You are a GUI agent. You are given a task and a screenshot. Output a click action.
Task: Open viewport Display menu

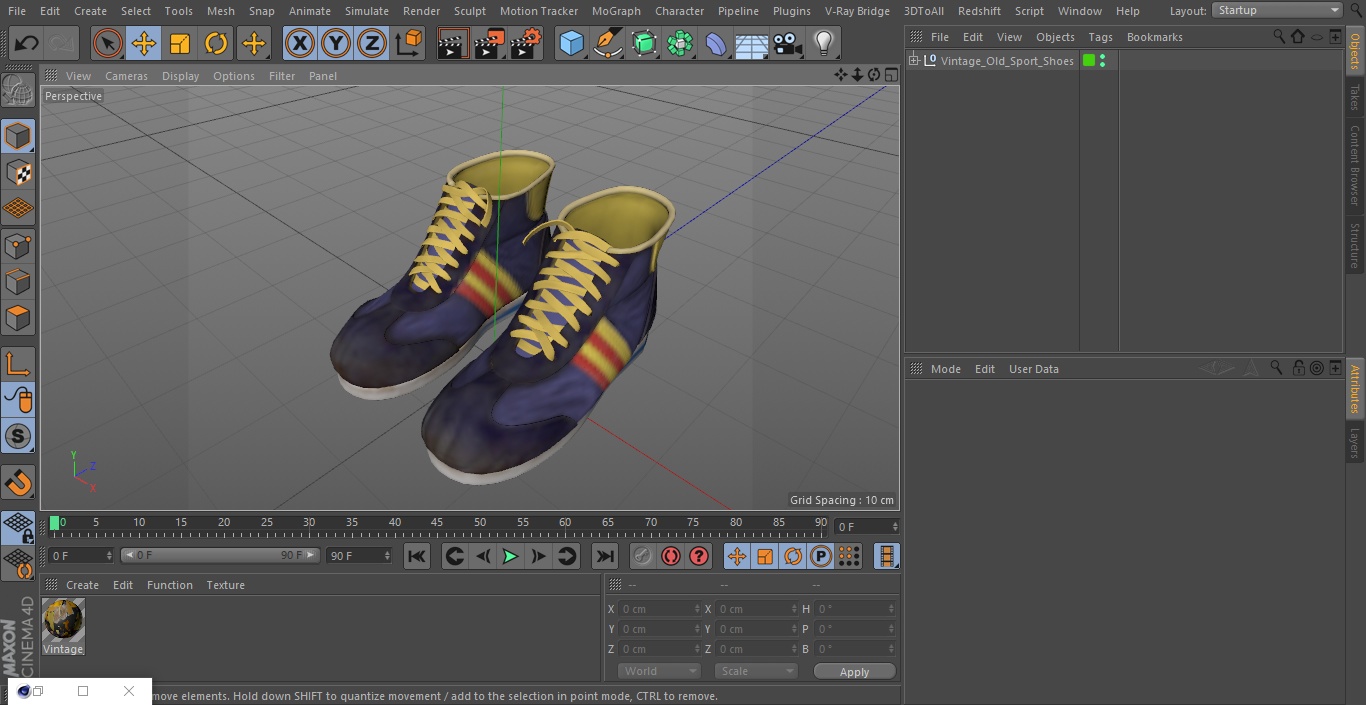[x=180, y=76]
